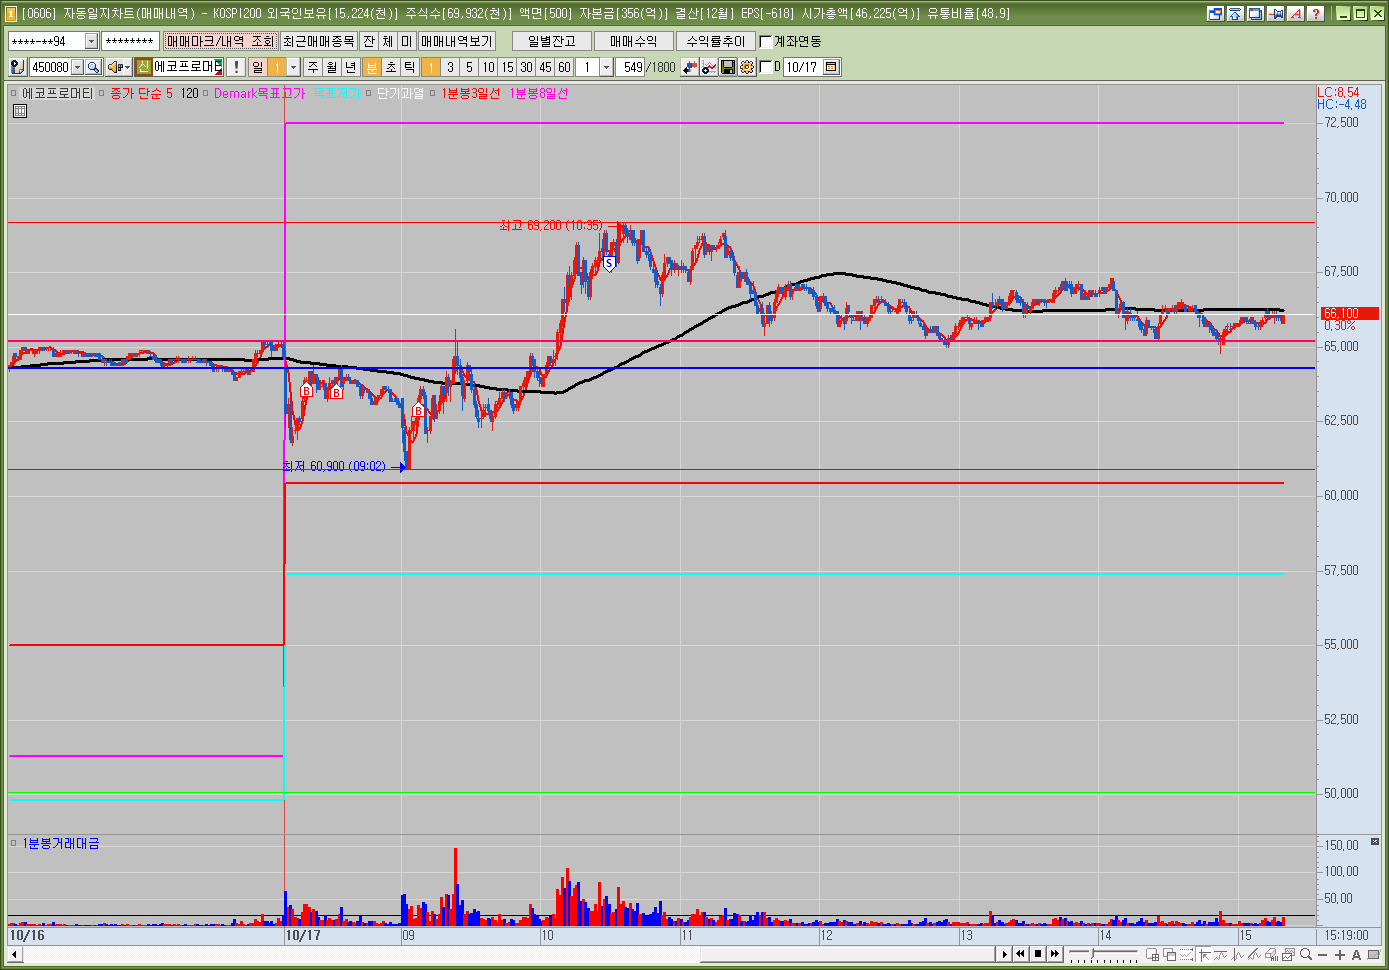Select the 60-minute interval button
1389x970 pixels.
click(x=564, y=67)
